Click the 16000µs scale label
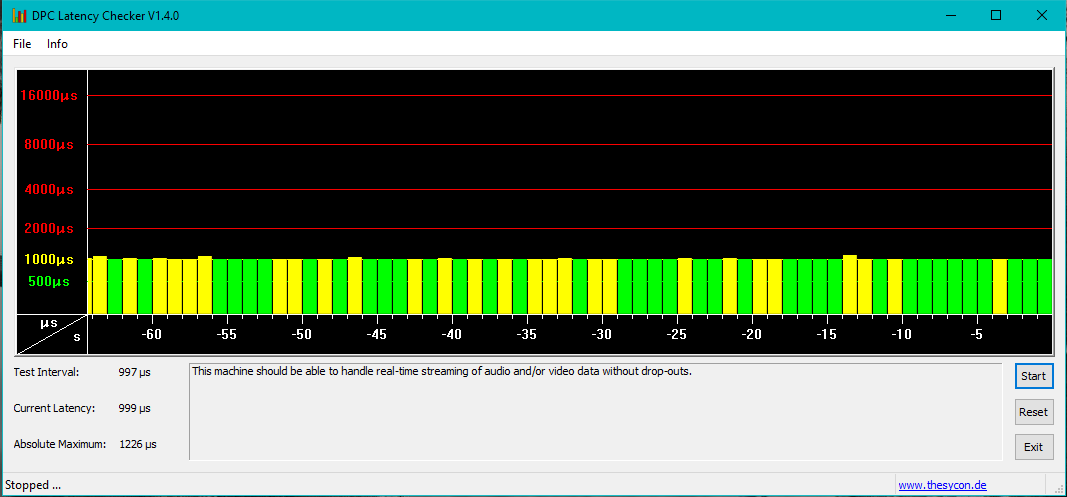The width and height of the screenshot is (1067, 497). (48, 95)
